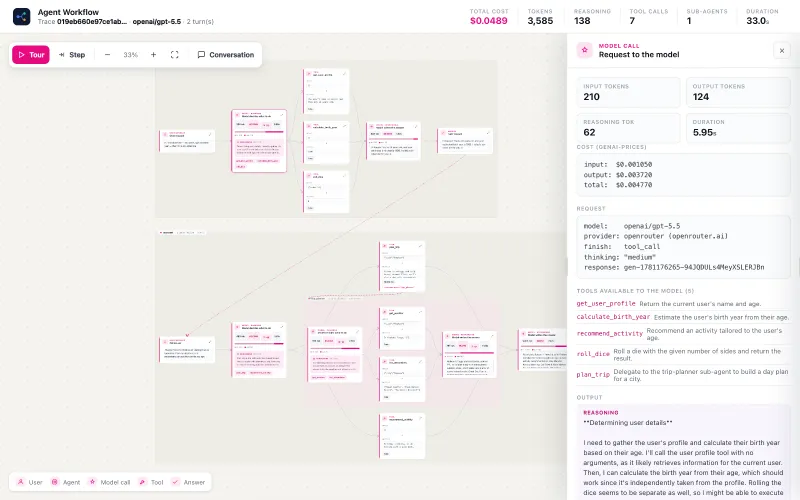
Task: Select the topmost tool node in the upper workflow
Action: click(x=326, y=91)
